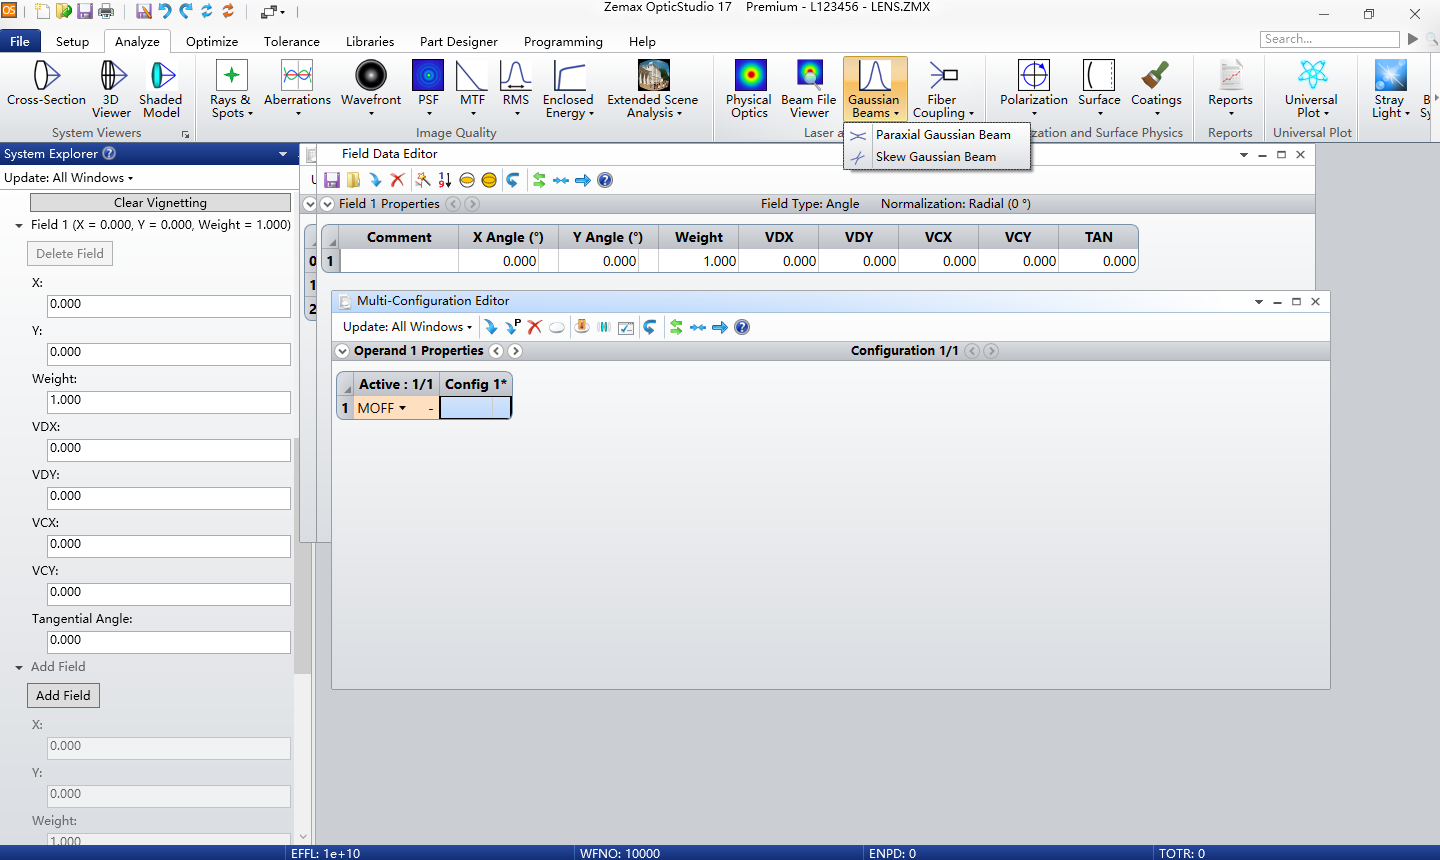The height and width of the screenshot is (860, 1440).
Task: Click the Y Angle cell of field row 1
Action: coord(608,261)
